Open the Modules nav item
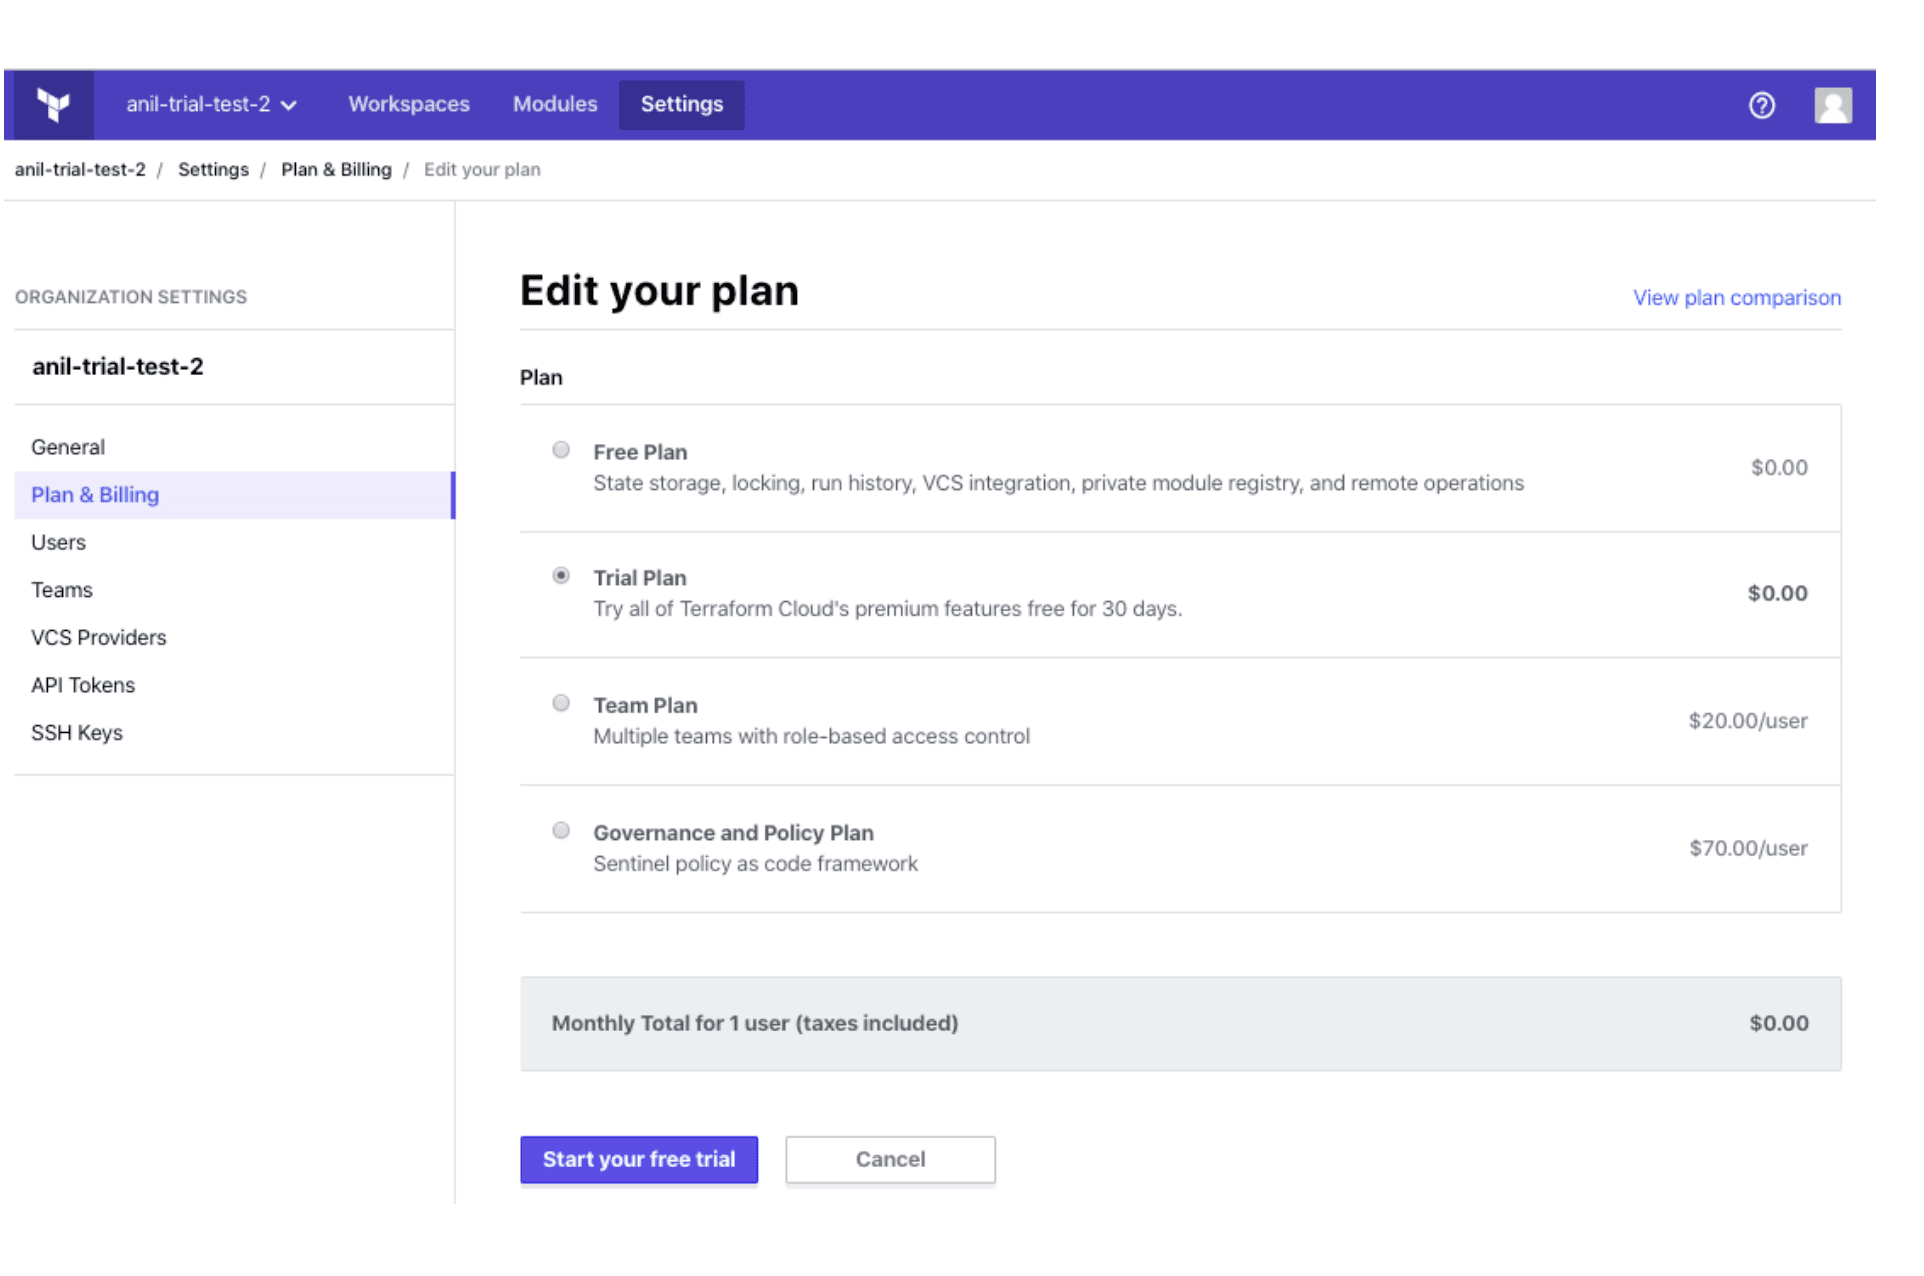The image size is (1924, 1276). [x=554, y=104]
